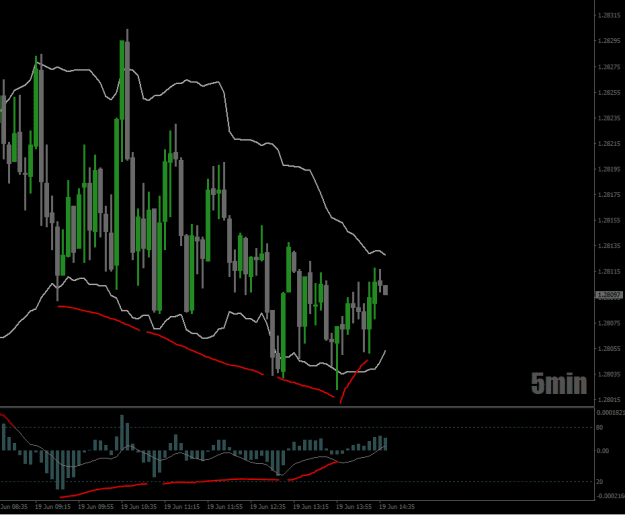Click the 1.28015 price axis label

[x=609, y=400]
